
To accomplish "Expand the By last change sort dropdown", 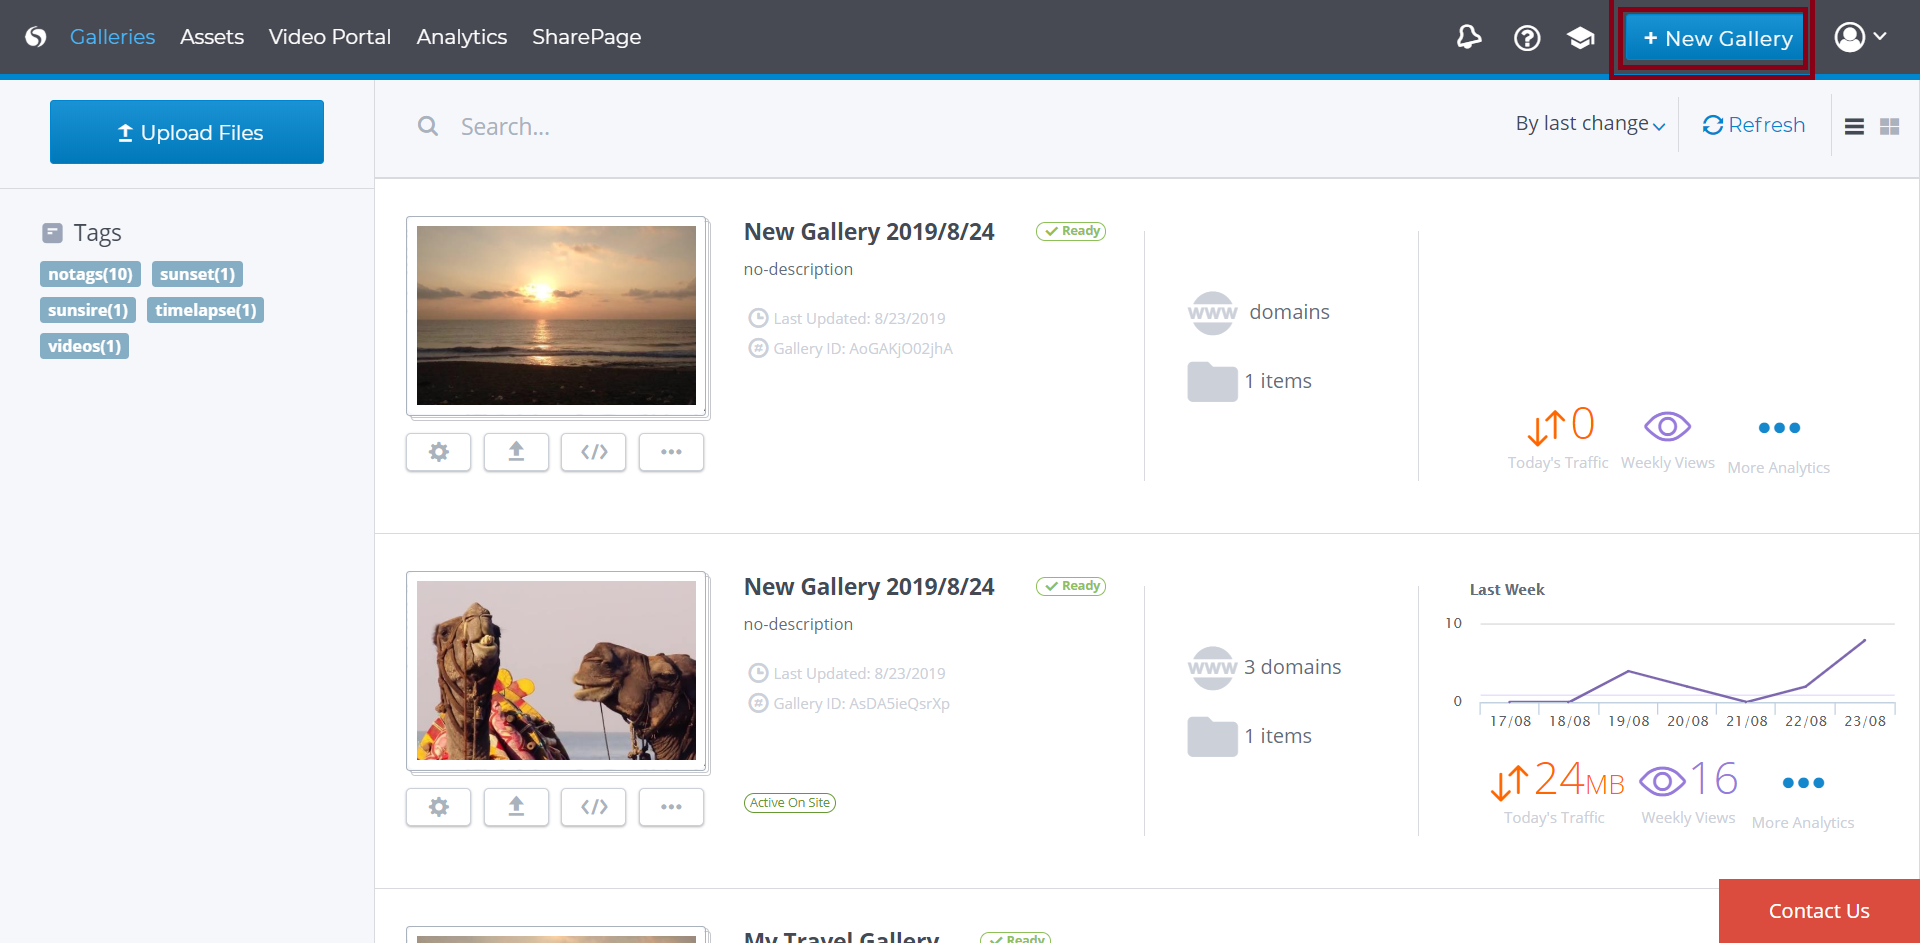I will (1589, 124).
